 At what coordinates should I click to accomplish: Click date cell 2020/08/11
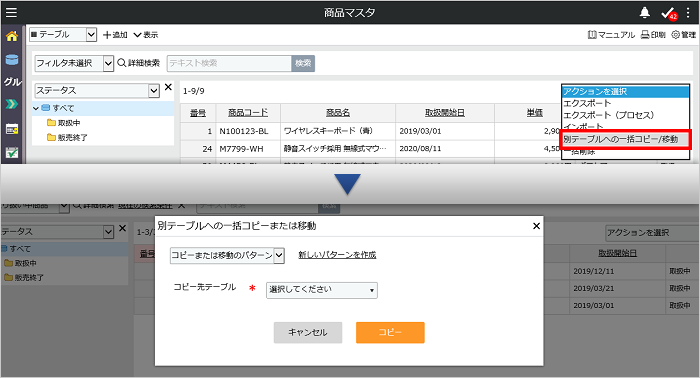(x=445, y=149)
